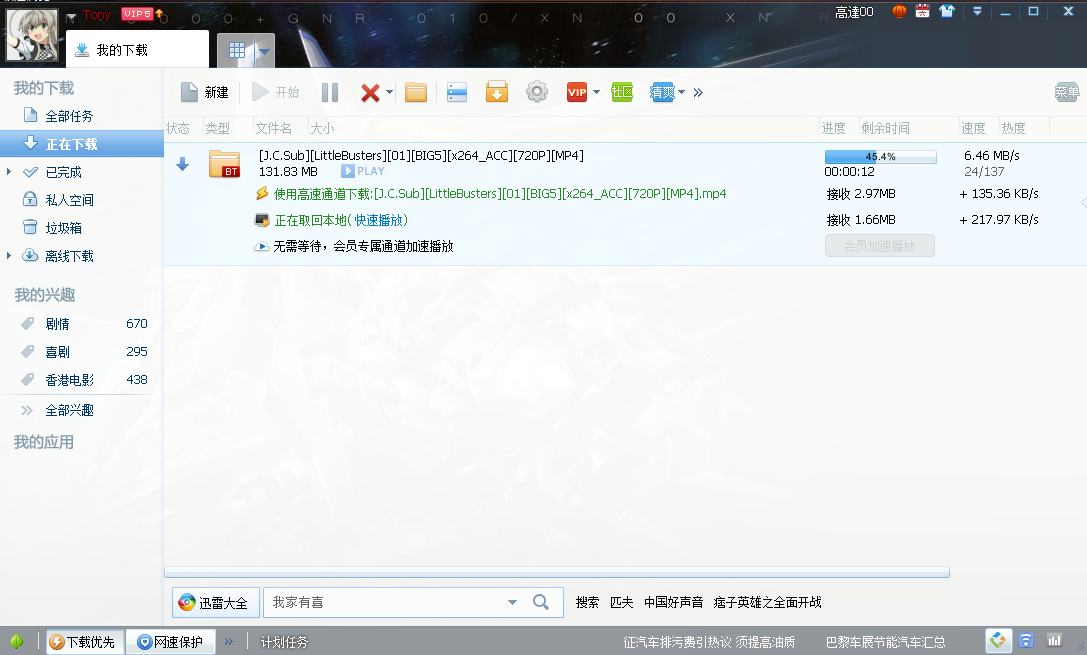Click the 新建 new task button
Viewport: 1087px width, 655px height.
(x=205, y=93)
